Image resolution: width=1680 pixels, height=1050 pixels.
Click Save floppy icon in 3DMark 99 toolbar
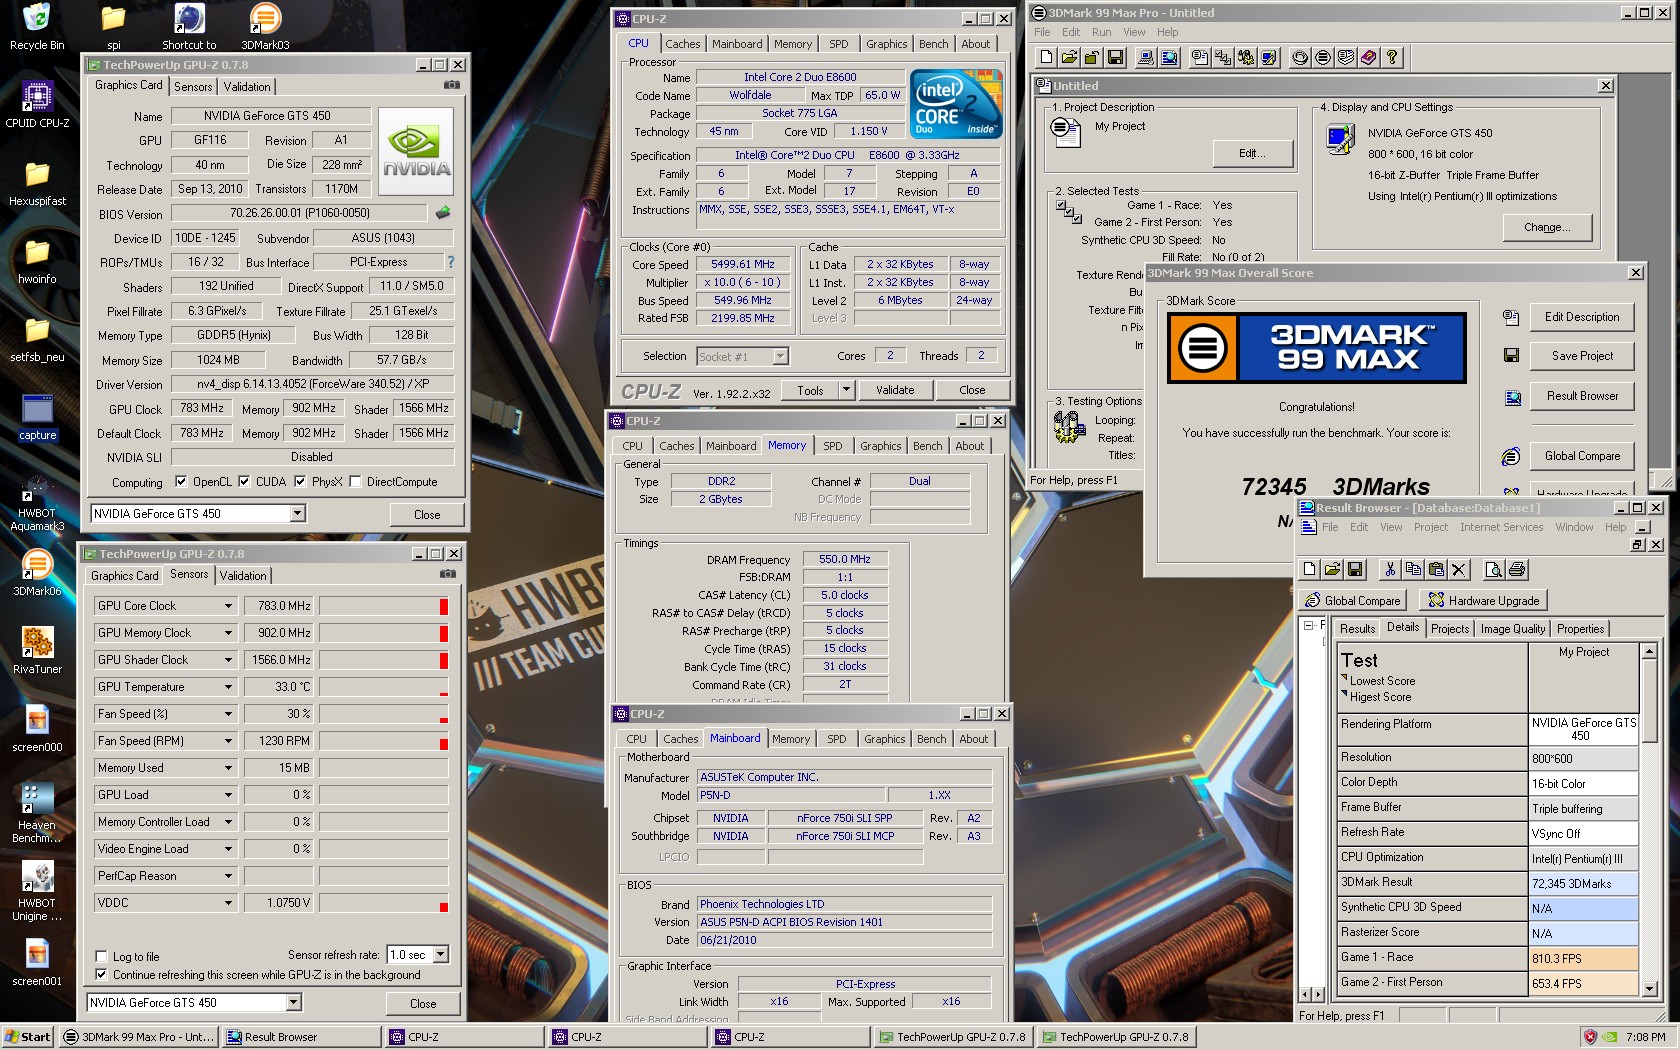(1115, 57)
